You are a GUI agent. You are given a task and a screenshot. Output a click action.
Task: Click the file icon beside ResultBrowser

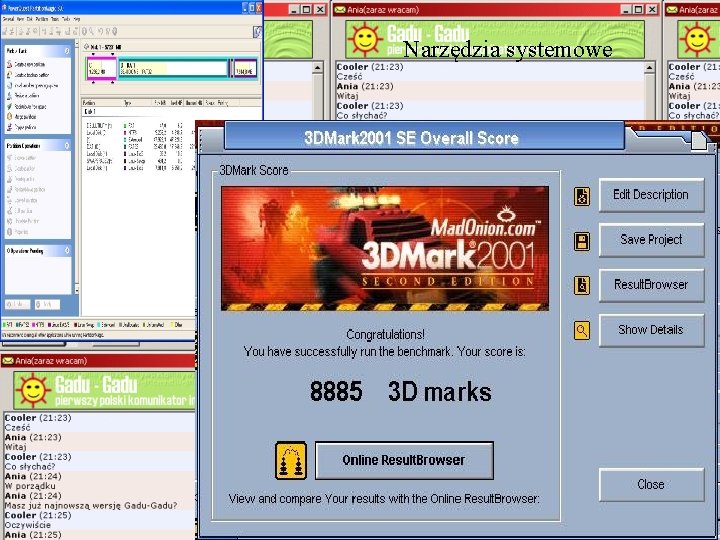582,286
